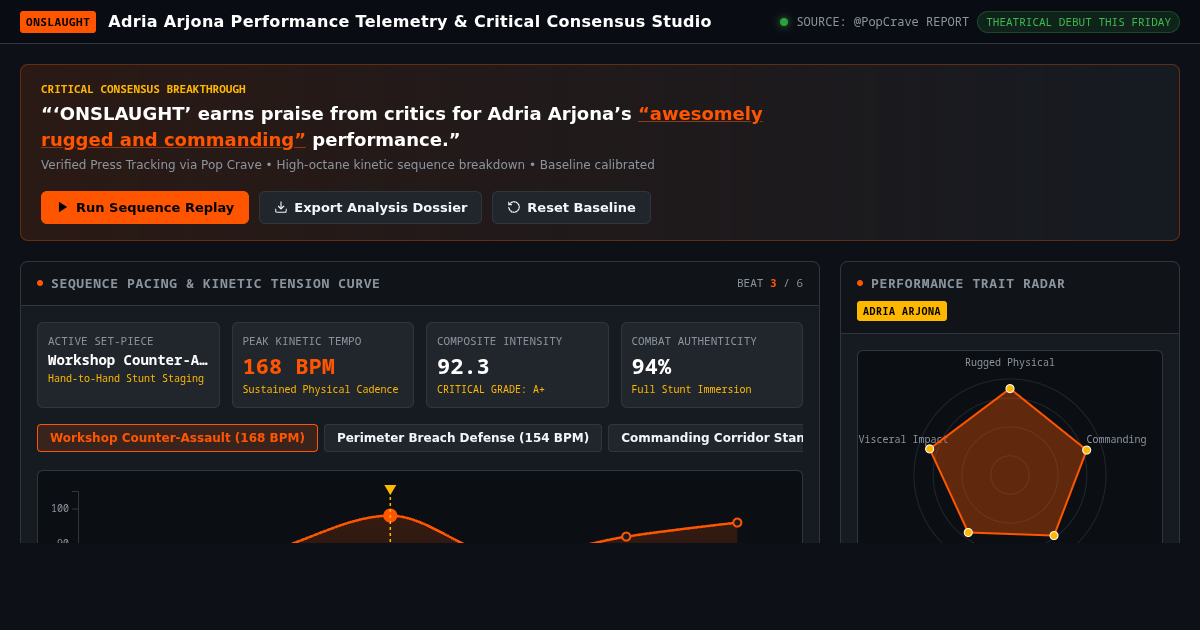1200x630 pixels.
Task: Click the second-to-last data point on the tension curve
Action: click(x=626, y=537)
